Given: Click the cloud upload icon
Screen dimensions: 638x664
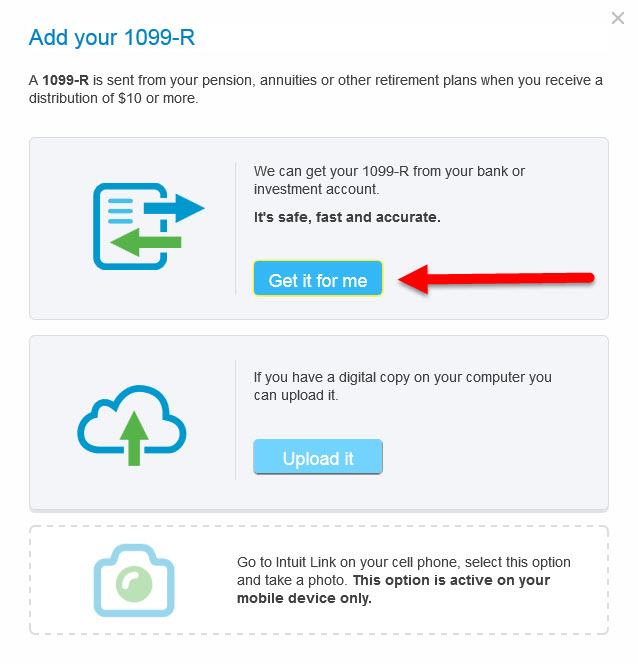Looking at the screenshot, I should pyautogui.click(x=132, y=425).
